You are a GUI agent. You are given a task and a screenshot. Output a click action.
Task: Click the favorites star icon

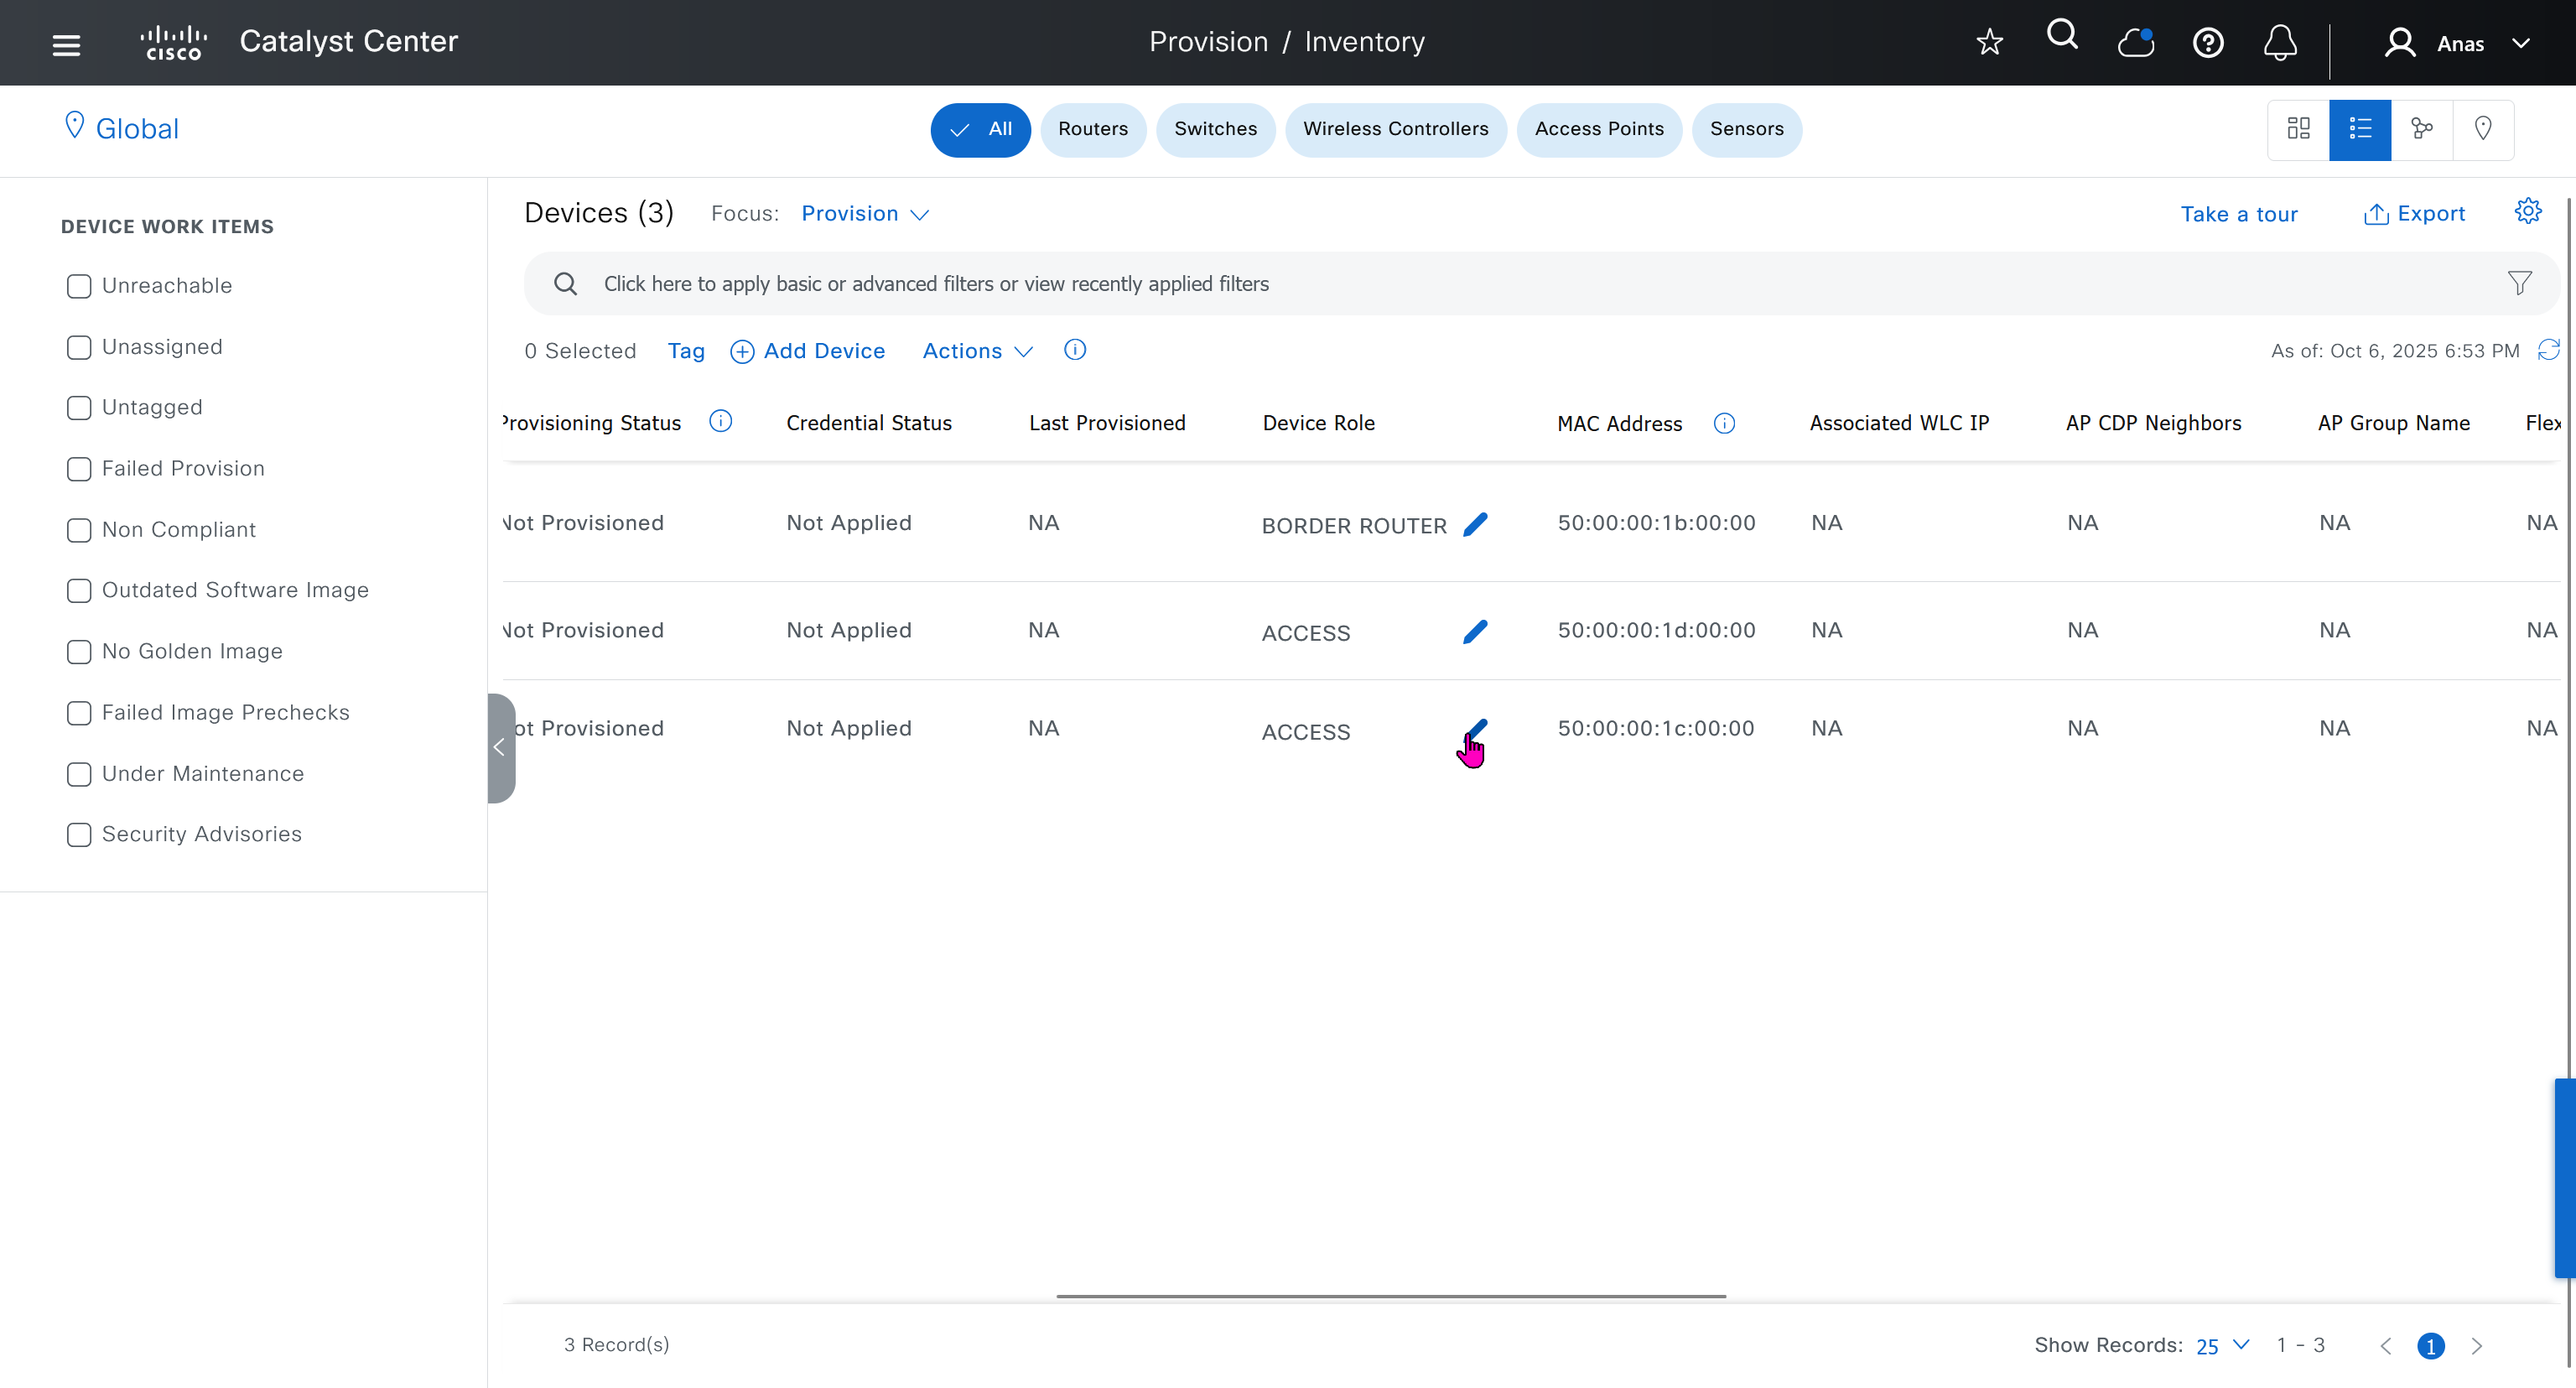[x=1989, y=42]
